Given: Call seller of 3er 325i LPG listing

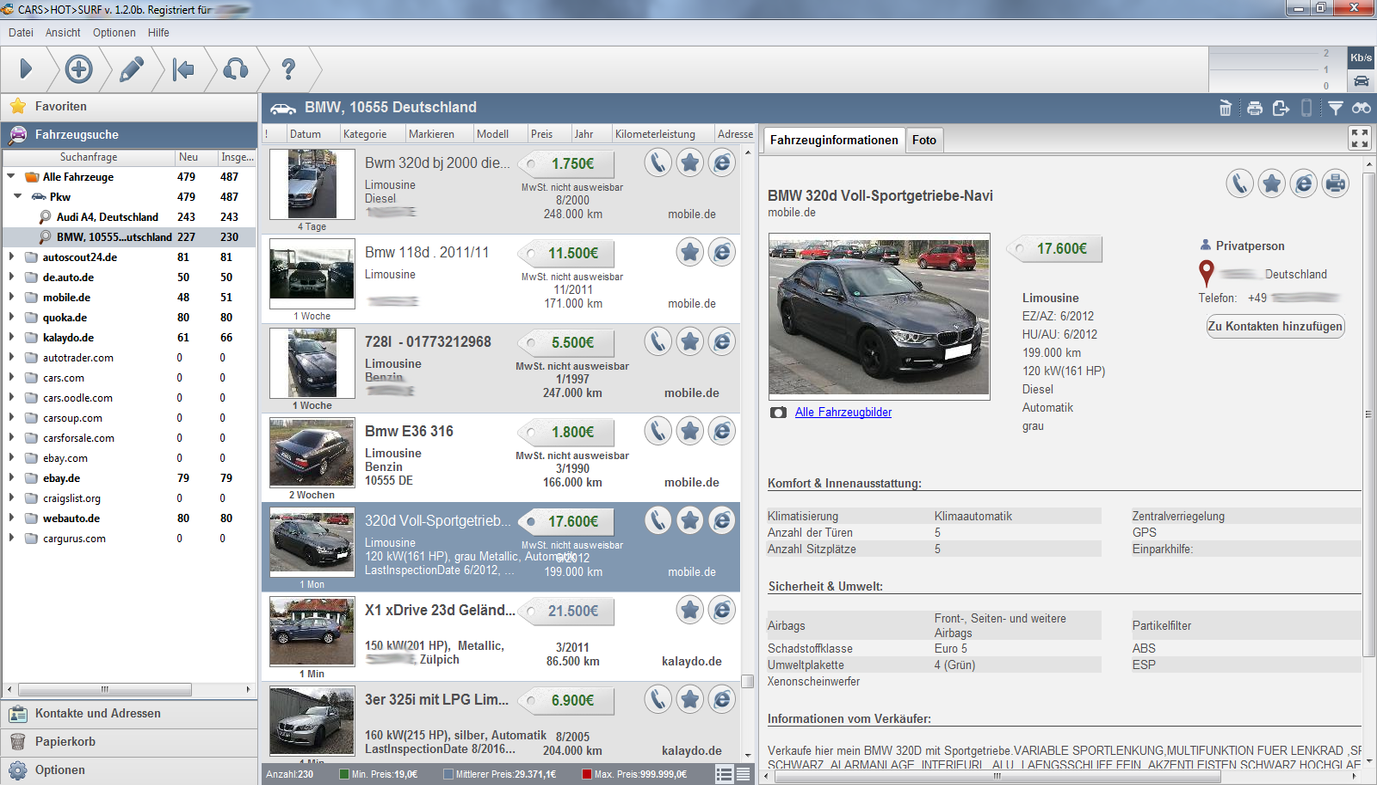Looking at the screenshot, I should click(x=658, y=699).
